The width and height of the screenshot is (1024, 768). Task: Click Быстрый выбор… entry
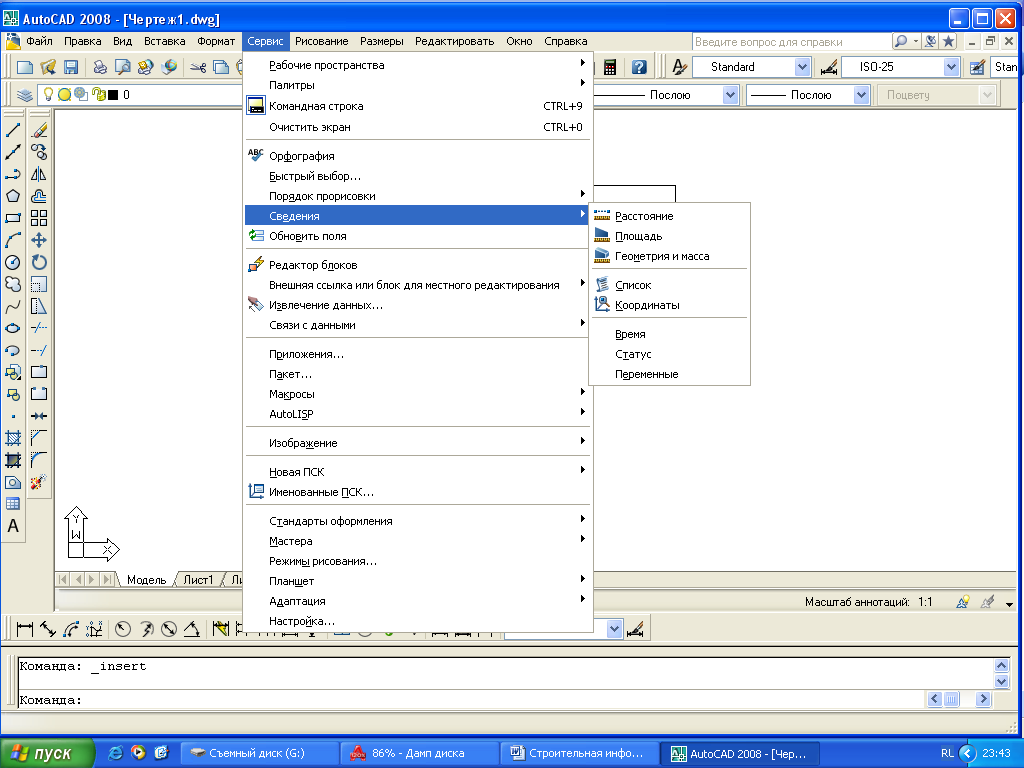click(418, 176)
